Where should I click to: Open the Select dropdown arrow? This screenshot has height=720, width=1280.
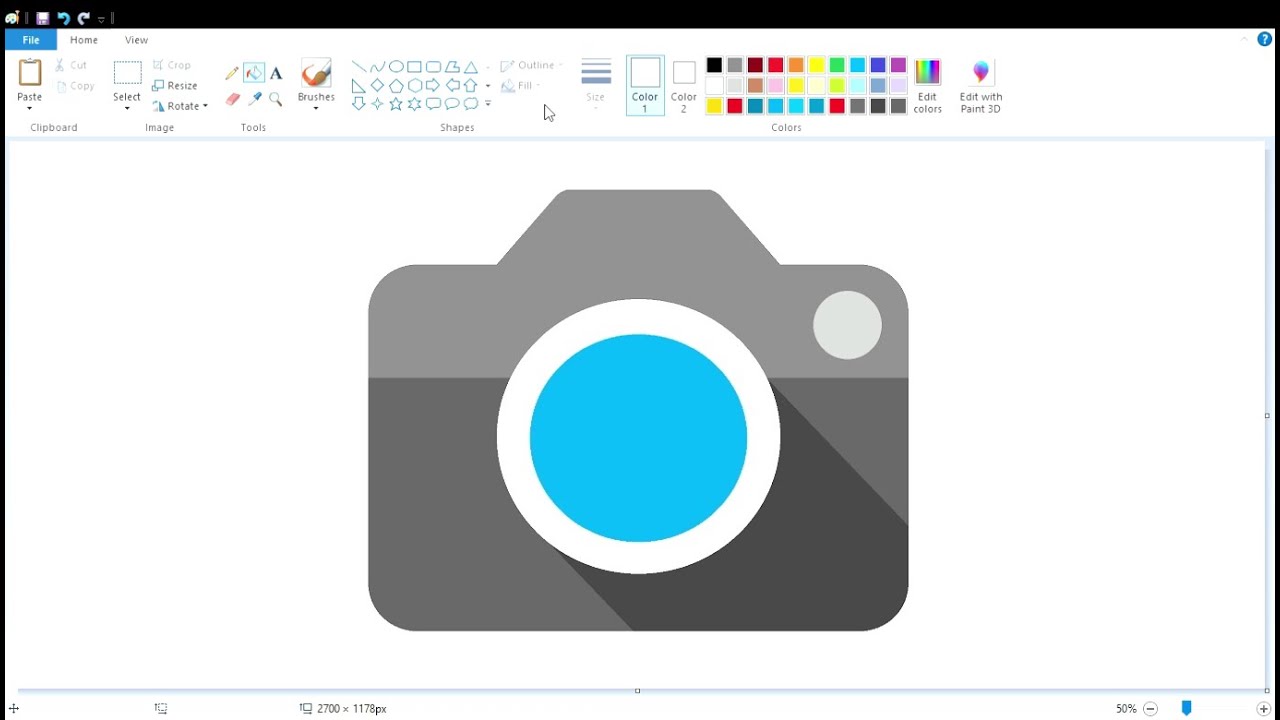[x=127, y=107]
